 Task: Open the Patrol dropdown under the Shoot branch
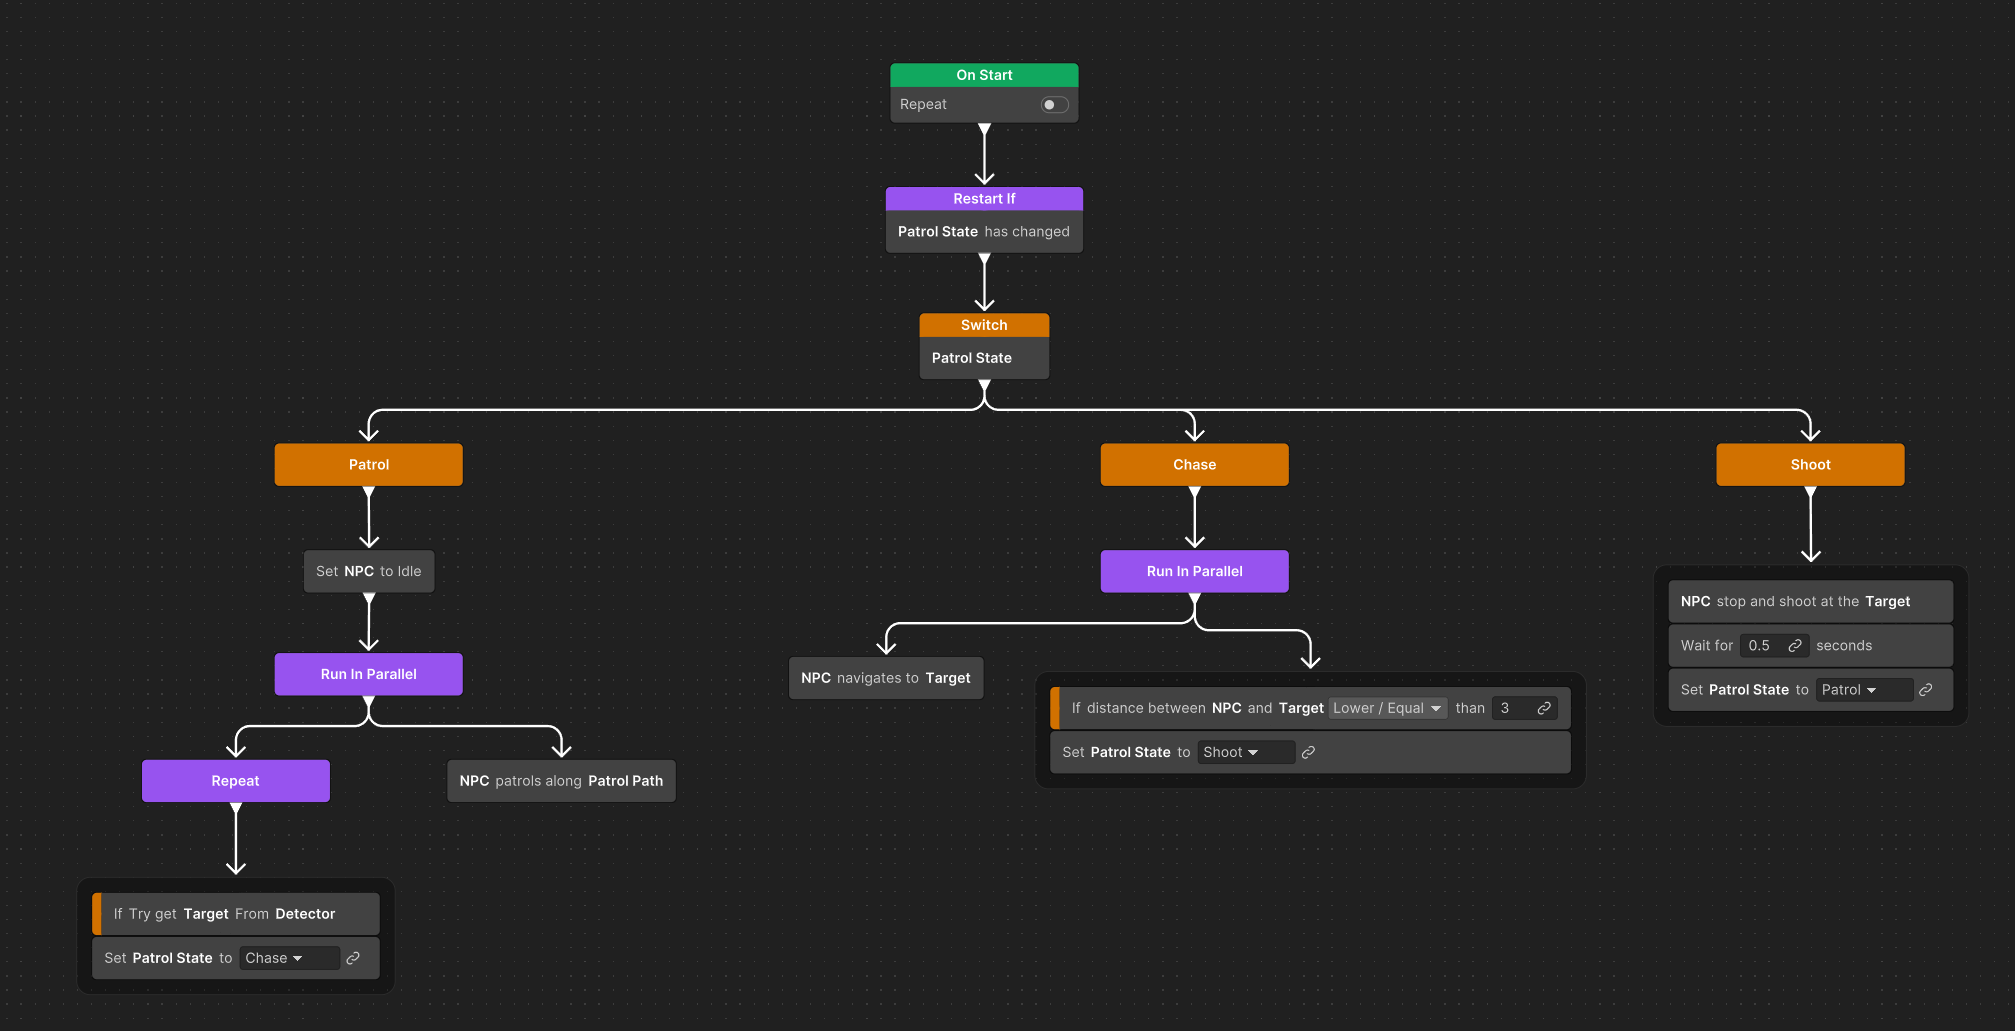pos(1864,689)
